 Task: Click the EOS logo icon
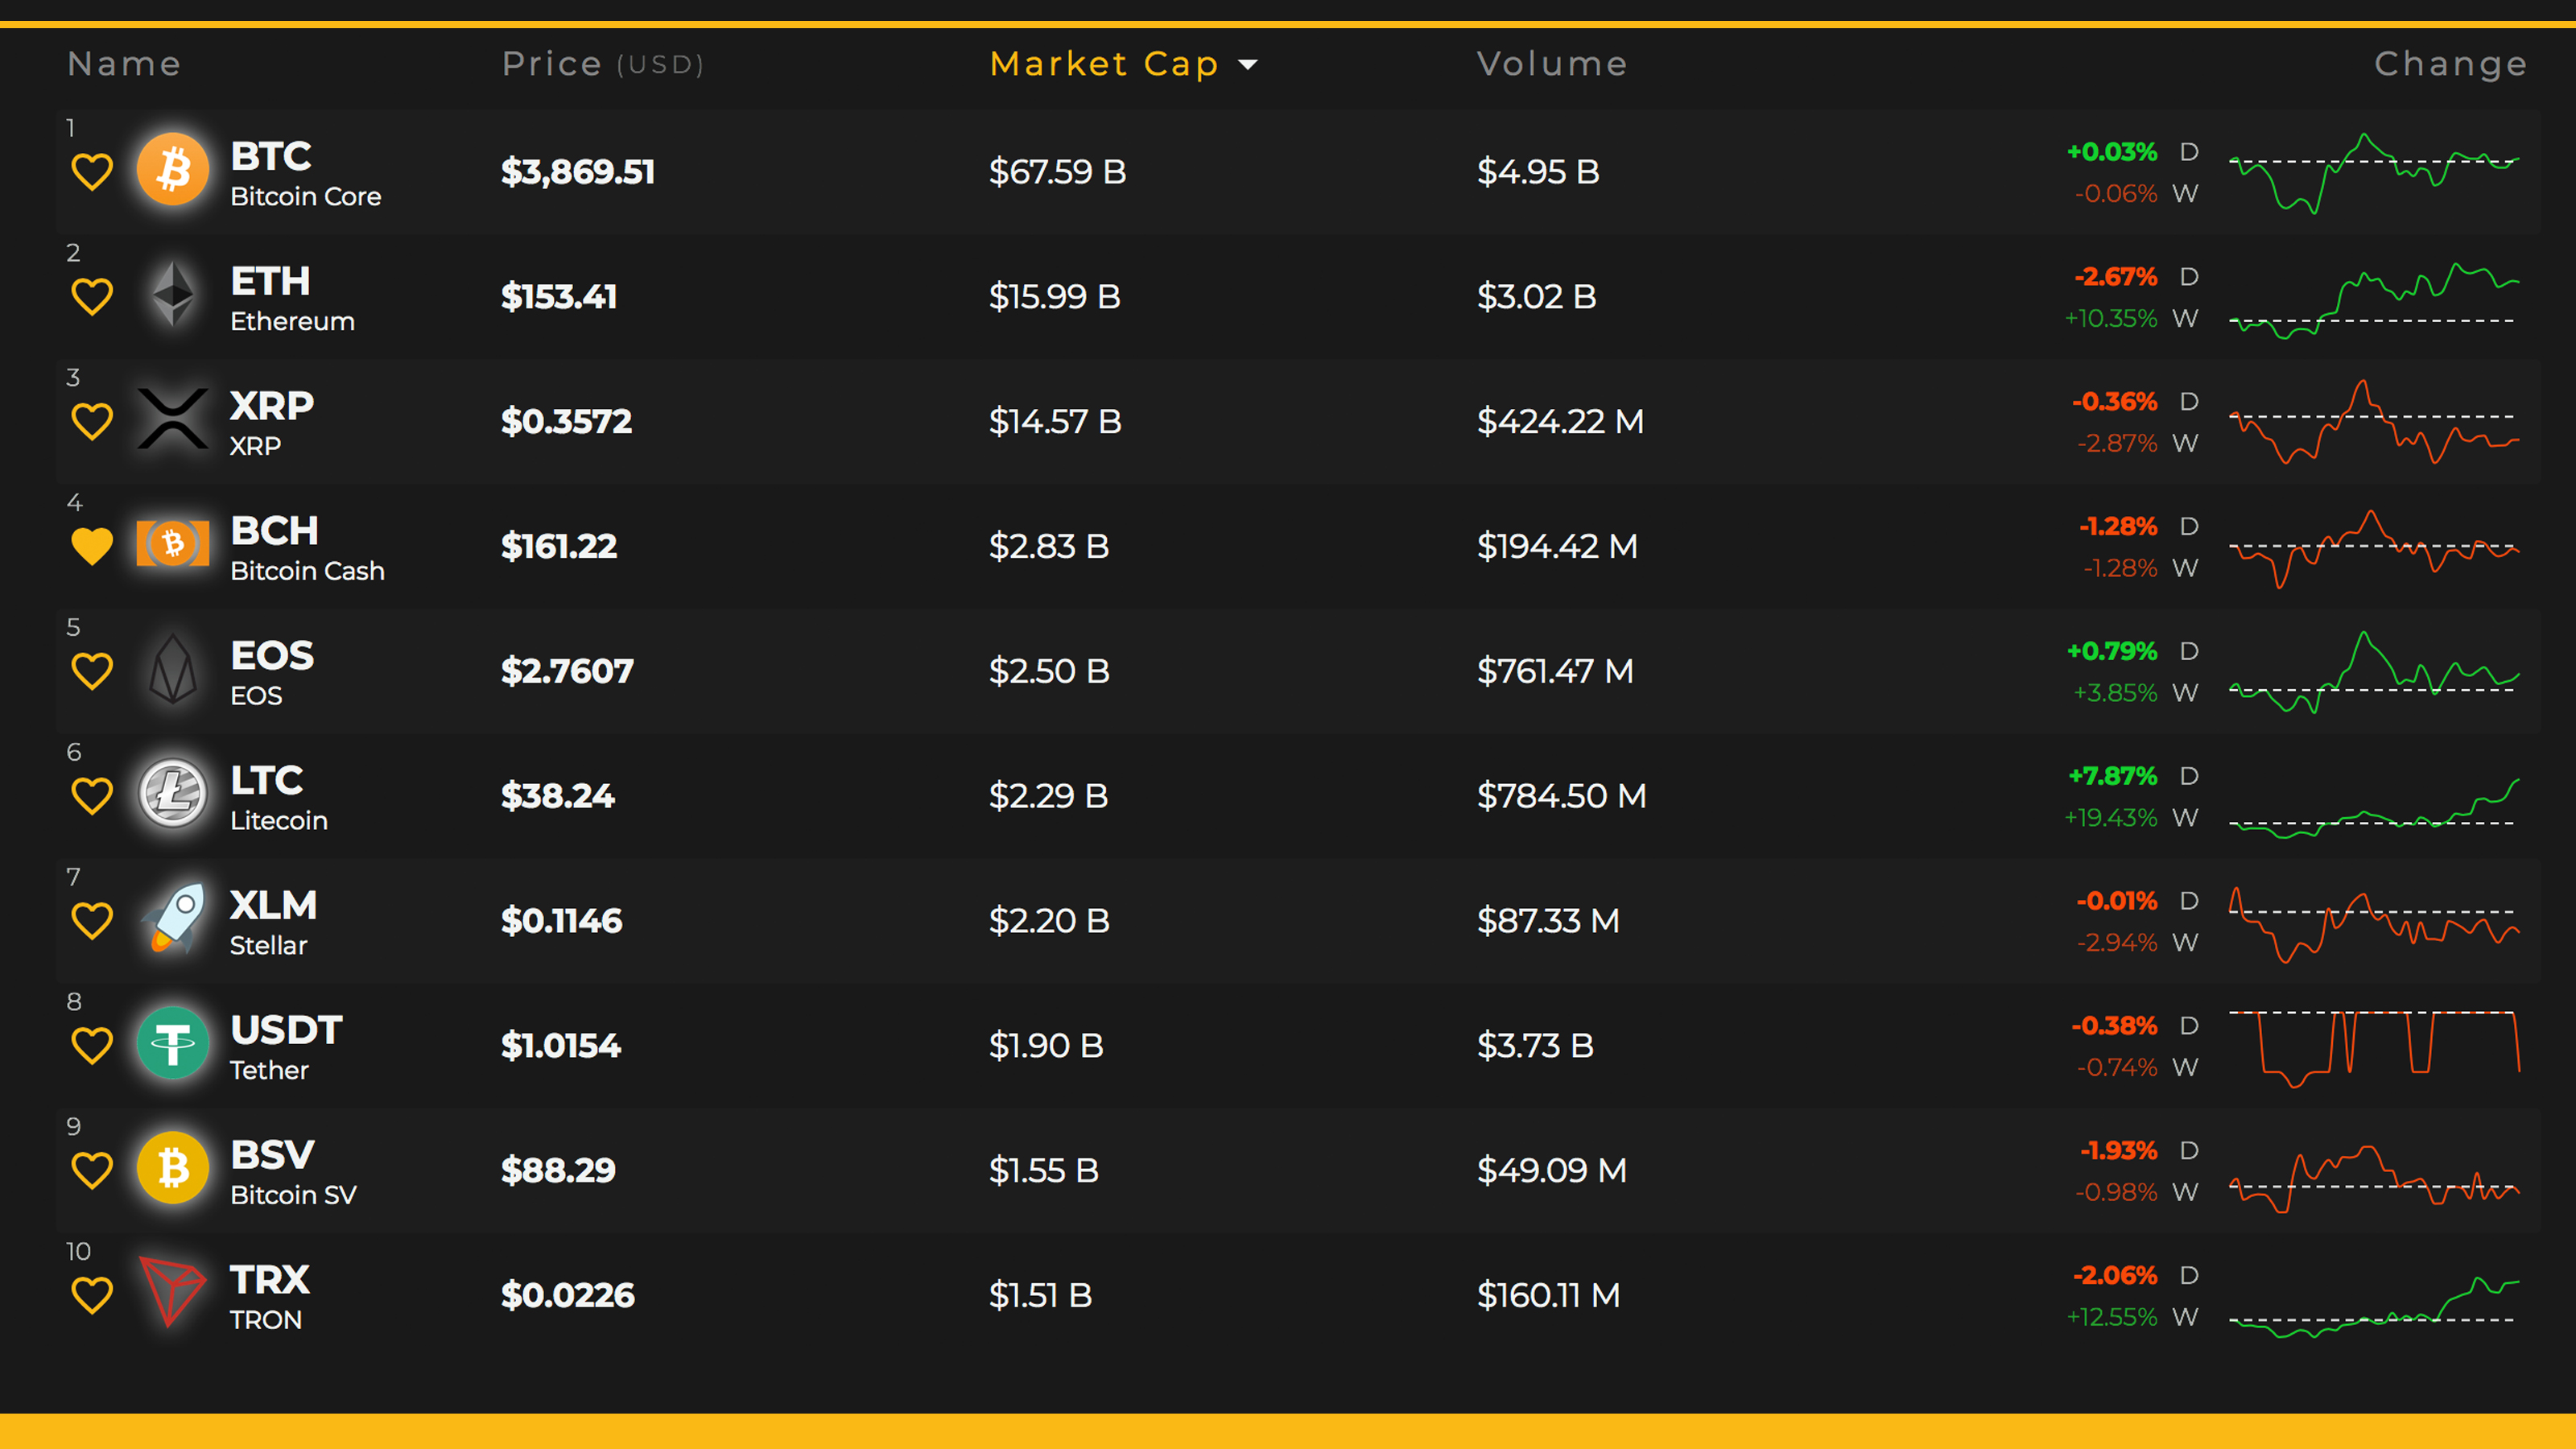173,669
